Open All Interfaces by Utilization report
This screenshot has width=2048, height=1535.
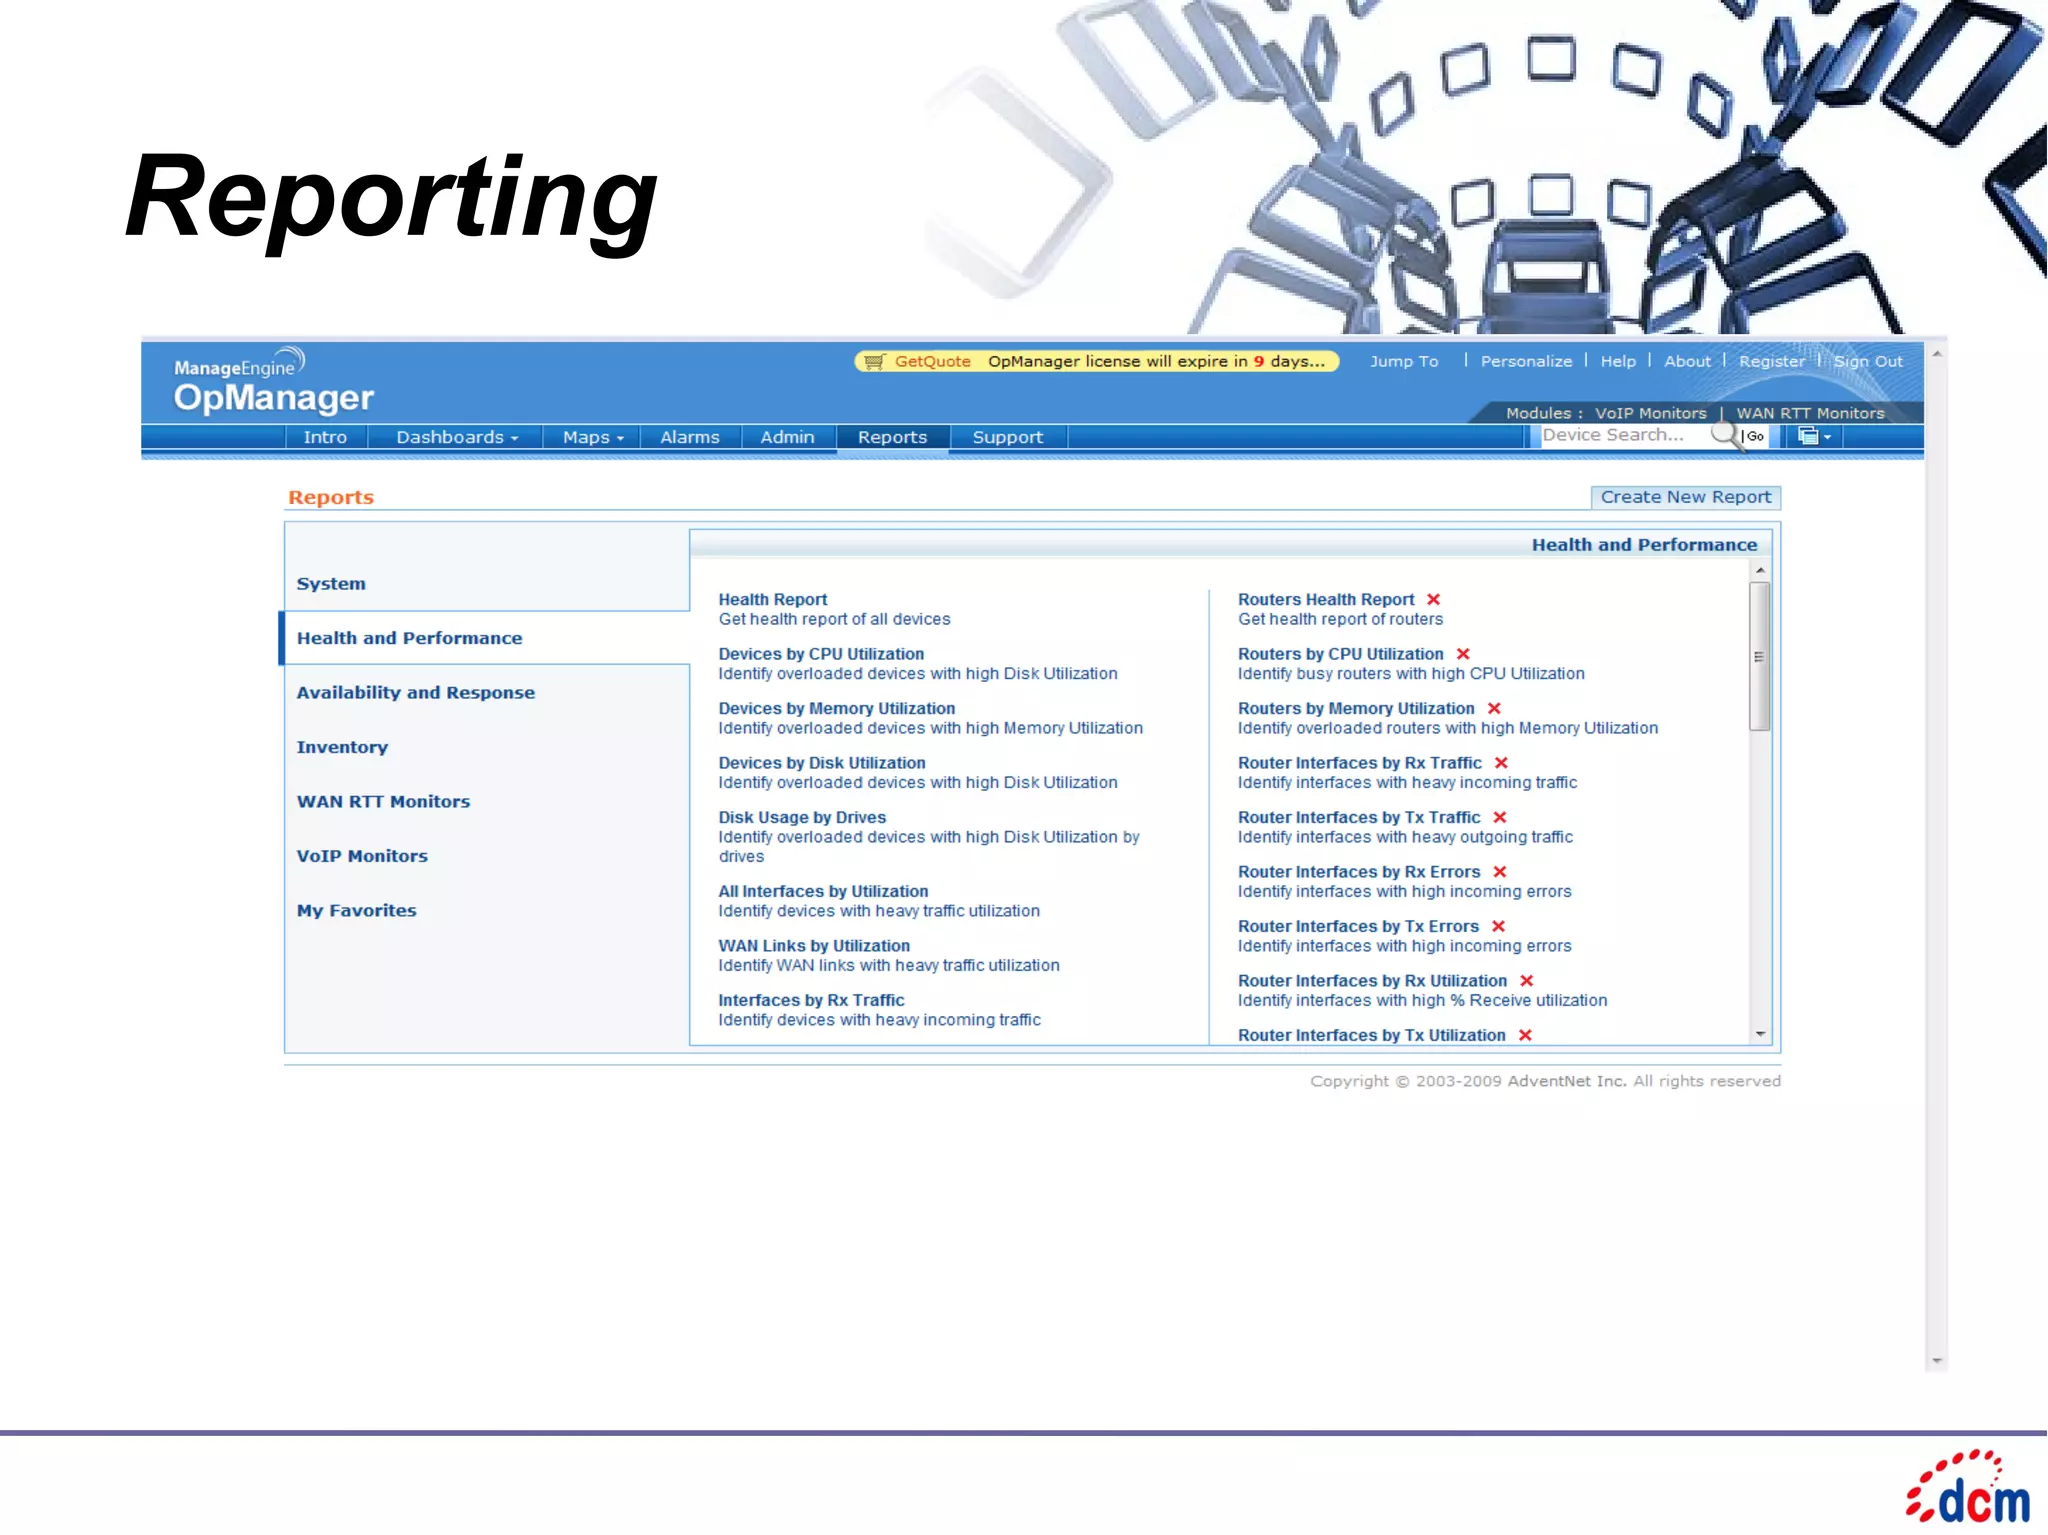(823, 891)
